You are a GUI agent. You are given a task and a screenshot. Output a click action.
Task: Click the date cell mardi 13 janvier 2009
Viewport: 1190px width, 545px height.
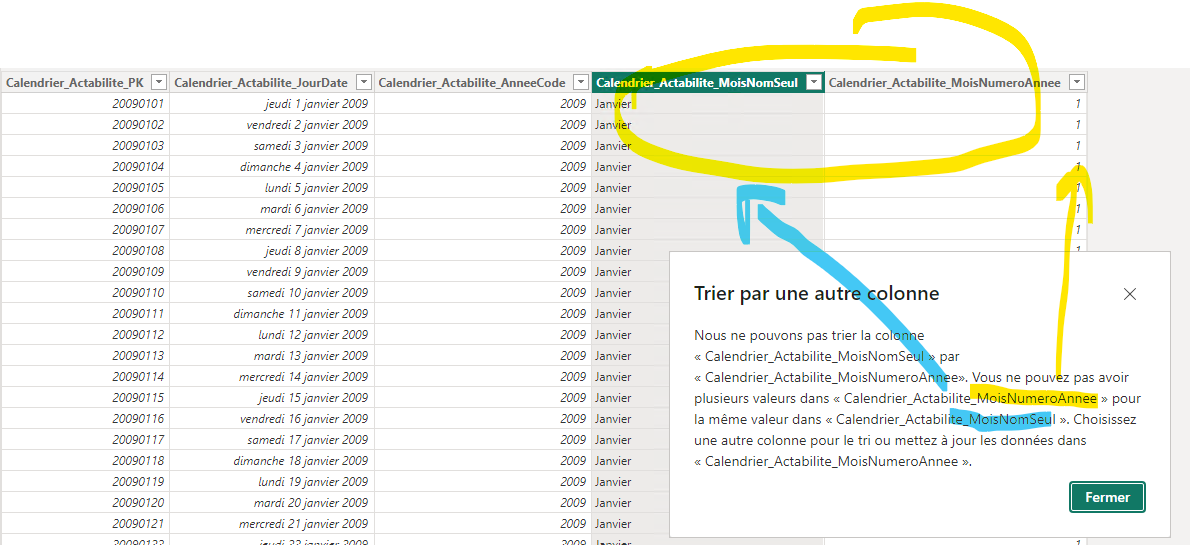pyautogui.click(x=272, y=355)
